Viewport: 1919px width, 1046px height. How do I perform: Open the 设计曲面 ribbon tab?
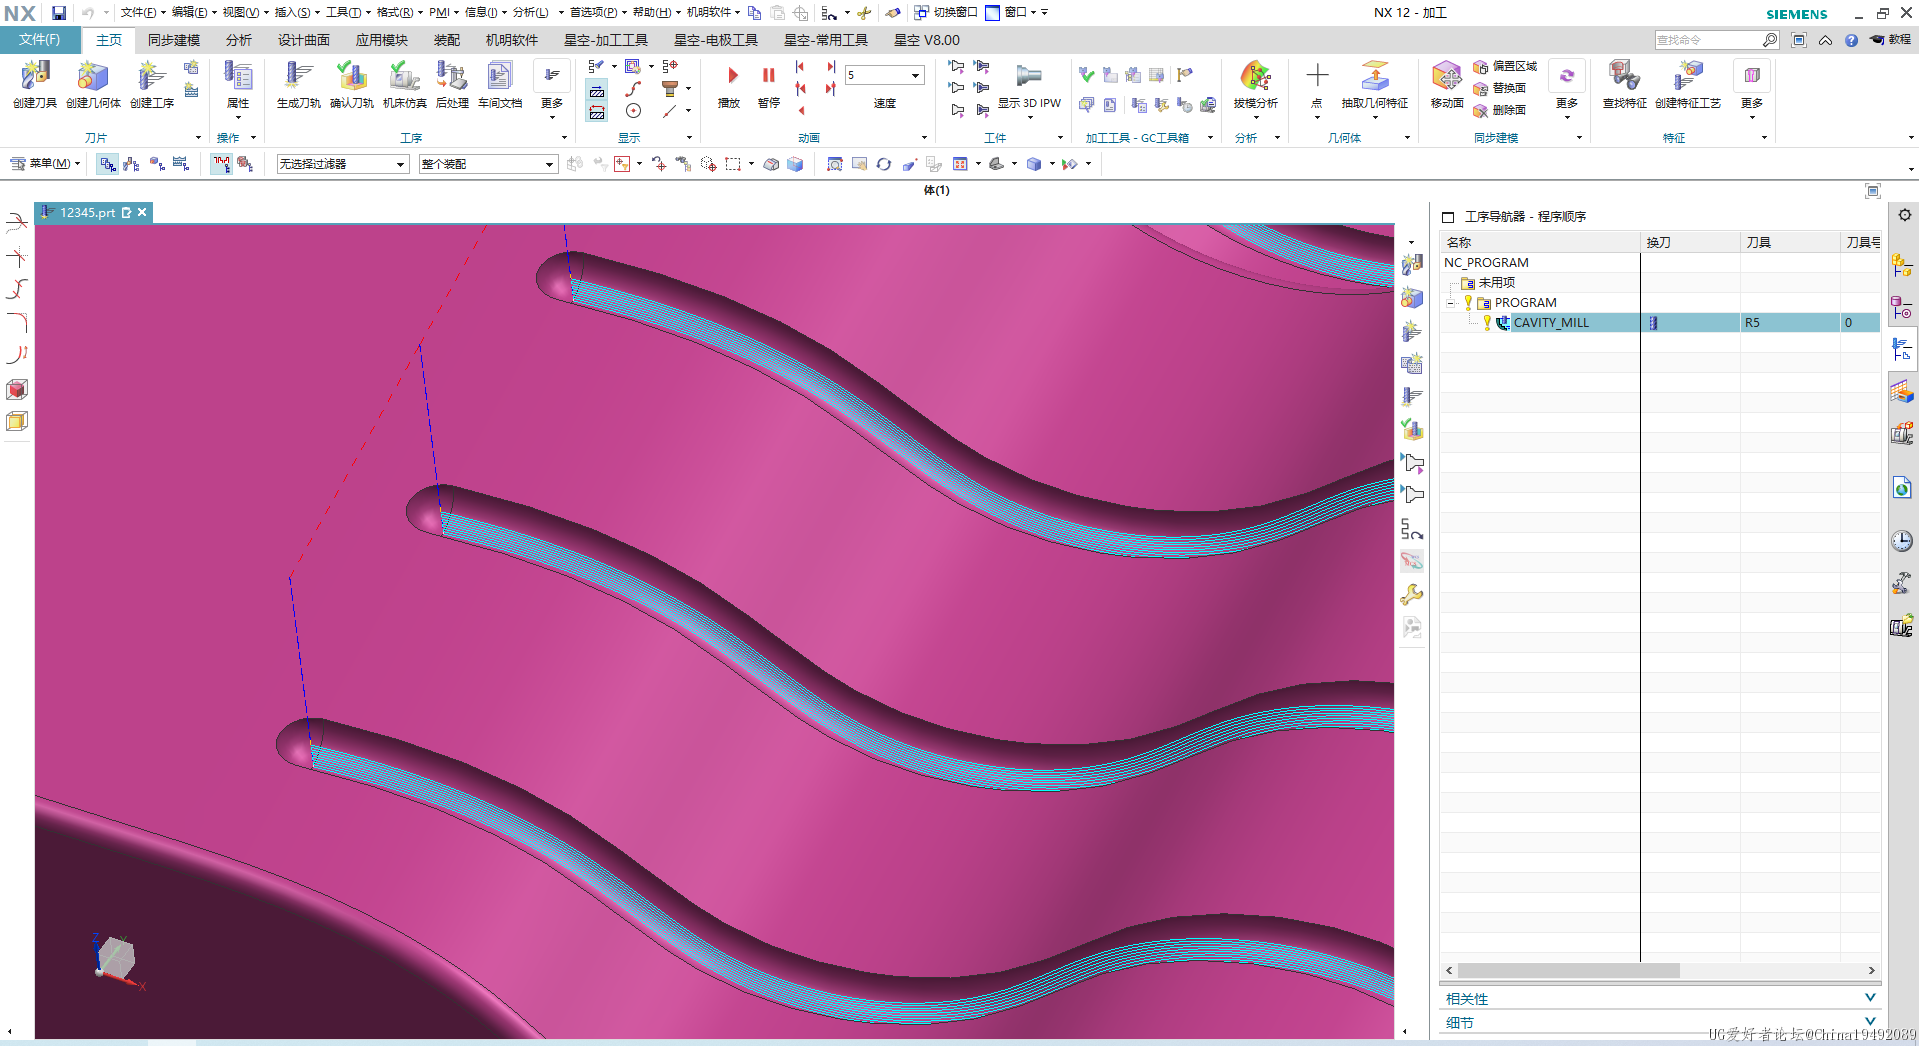(x=304, y=40)
